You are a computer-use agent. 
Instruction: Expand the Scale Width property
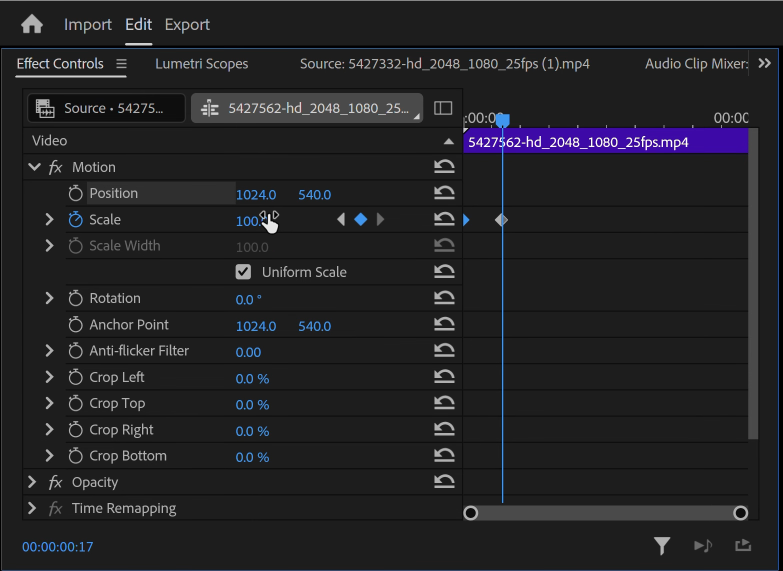click(49, 246)
